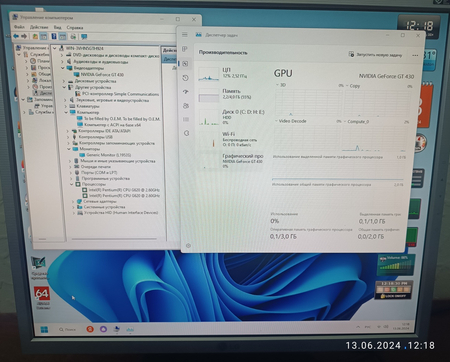Open App history icon in Task Manager sidebar
450x362 pixels.
point(186,78)
